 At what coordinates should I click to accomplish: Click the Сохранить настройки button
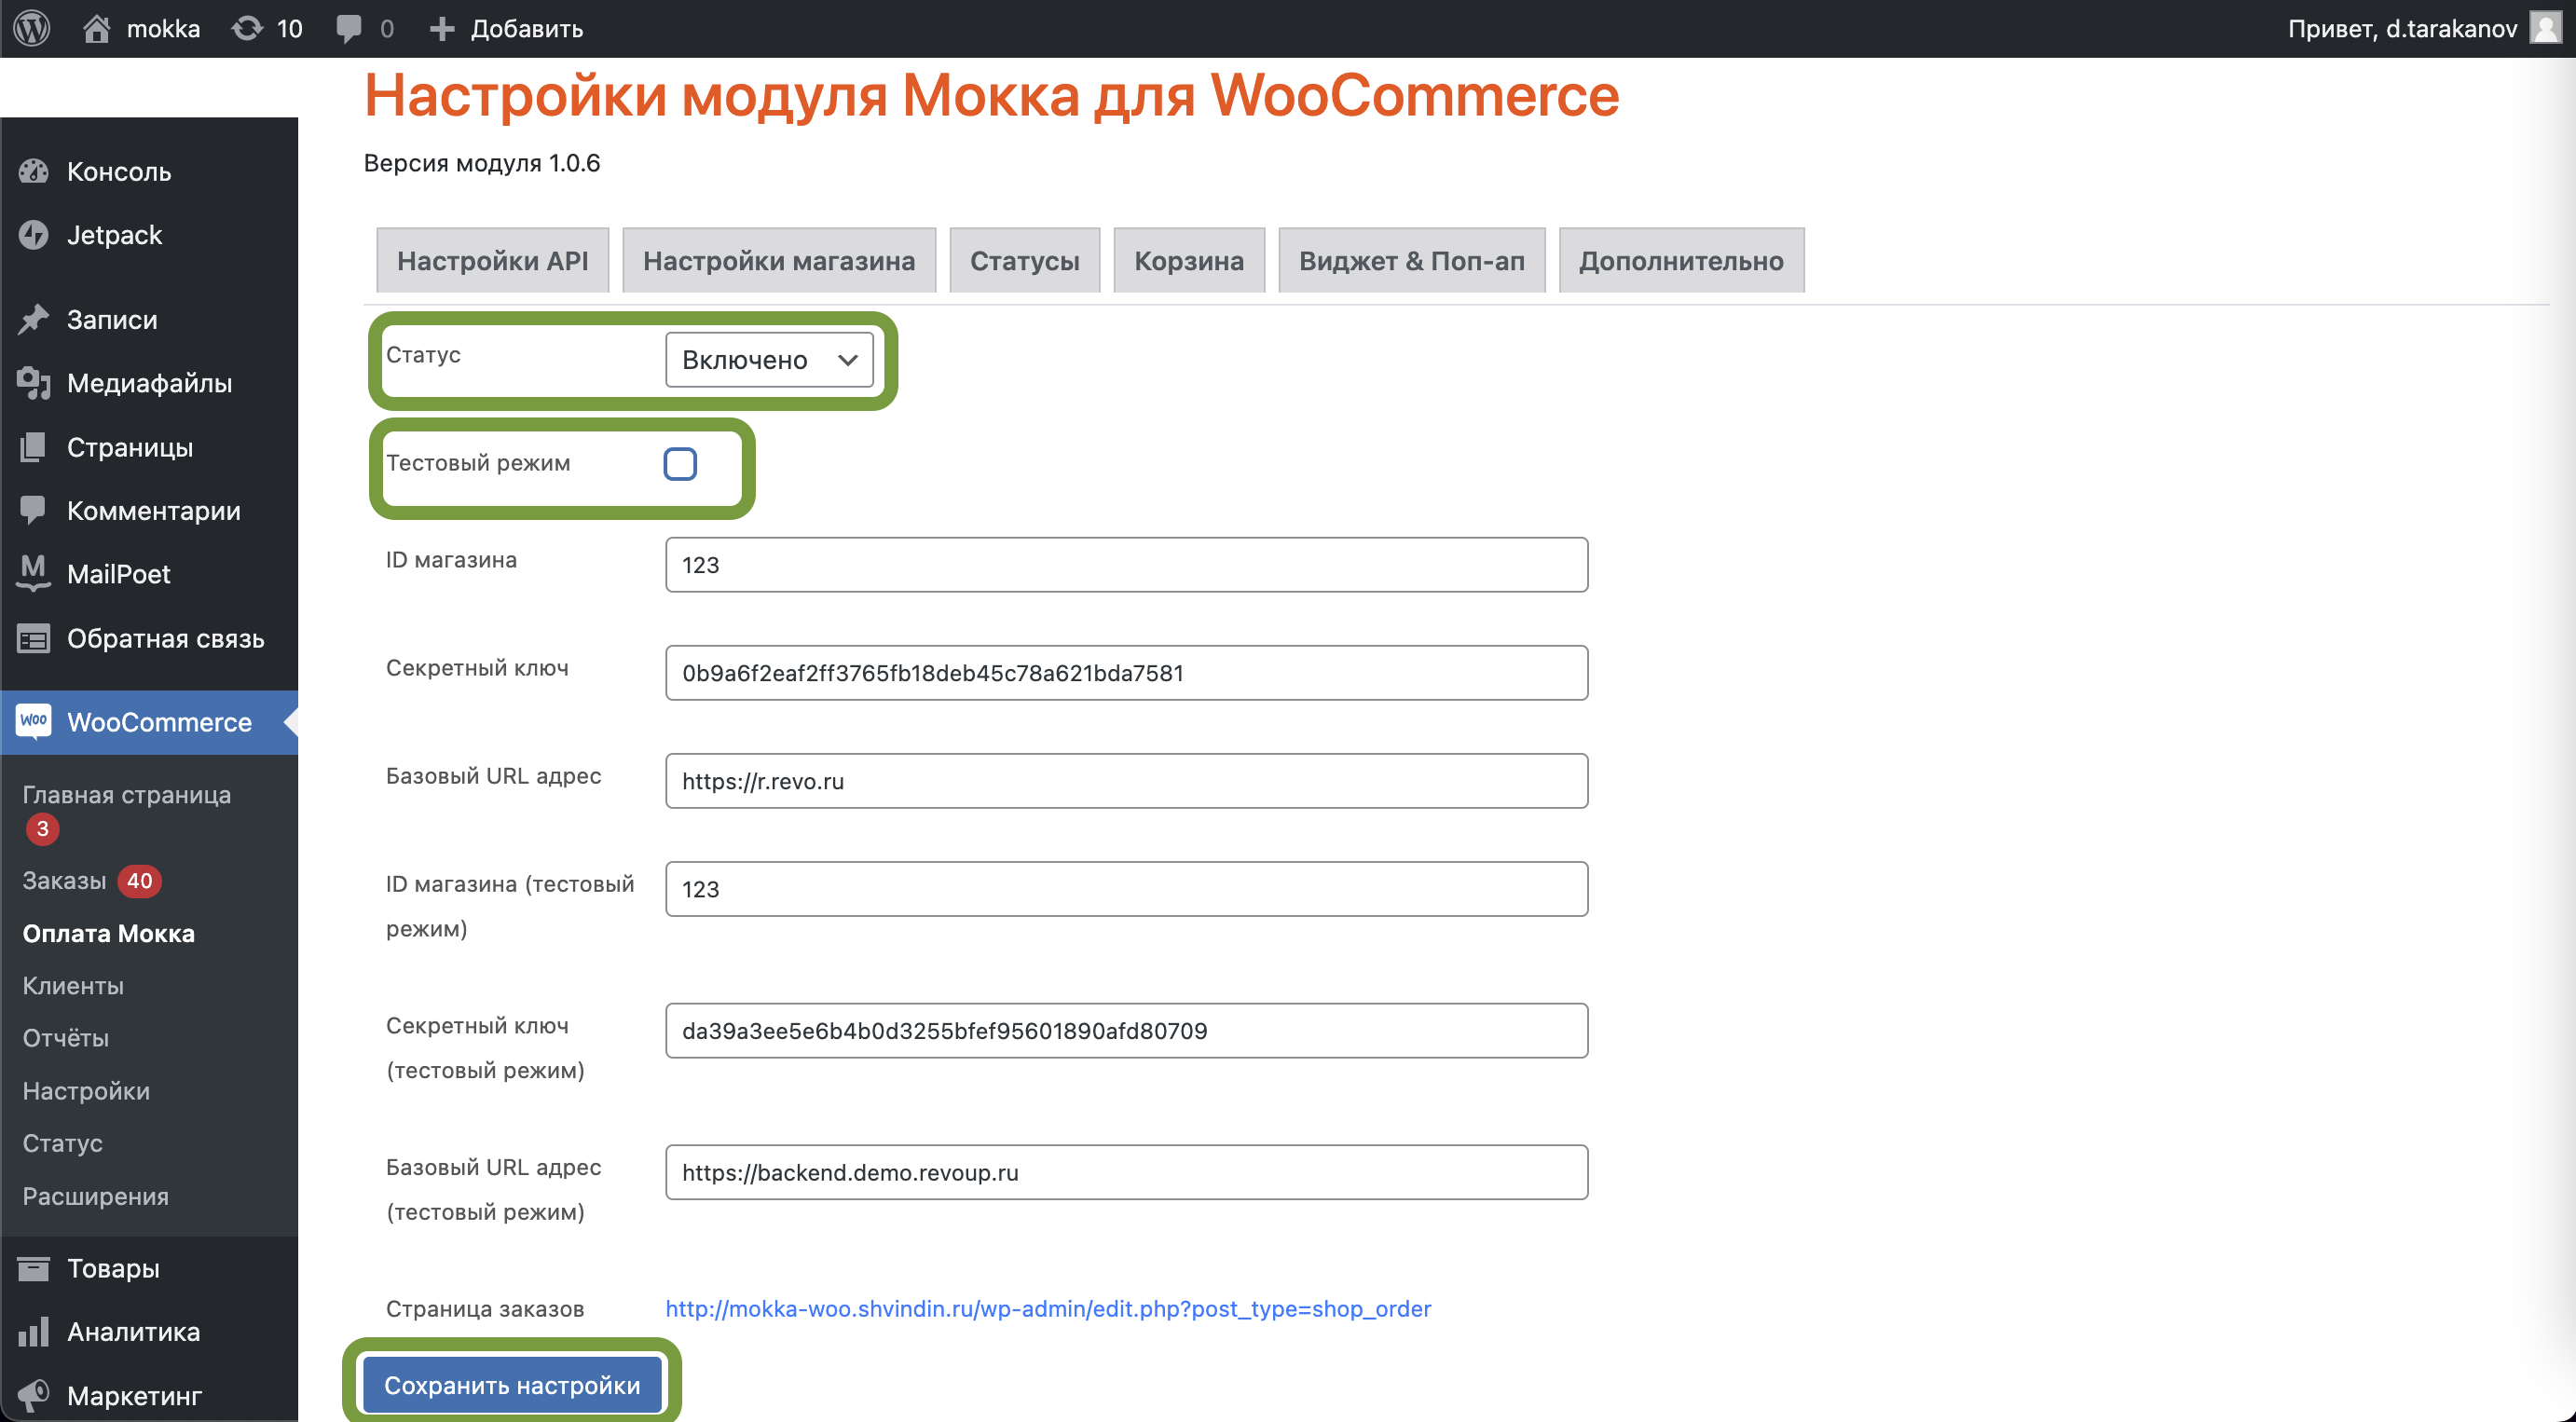coord(512,1385)
